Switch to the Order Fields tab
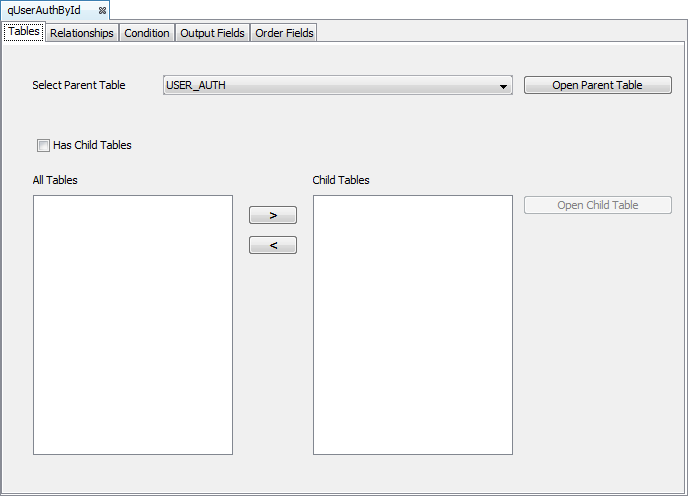This screenshot has width=688, height=496. click(x=284, y=33)
